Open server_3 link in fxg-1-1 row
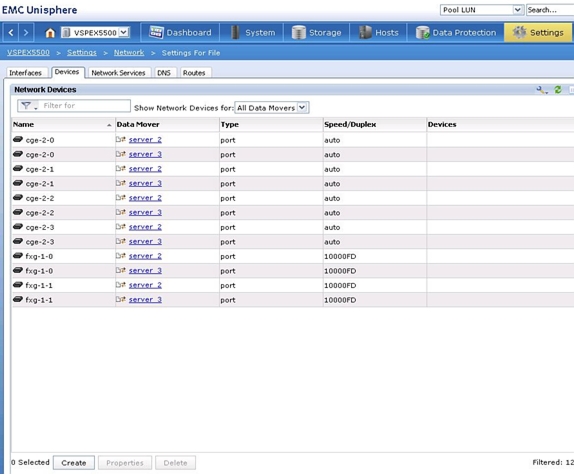The height and width of the screenshot is (475, 574). pos(145,300)
